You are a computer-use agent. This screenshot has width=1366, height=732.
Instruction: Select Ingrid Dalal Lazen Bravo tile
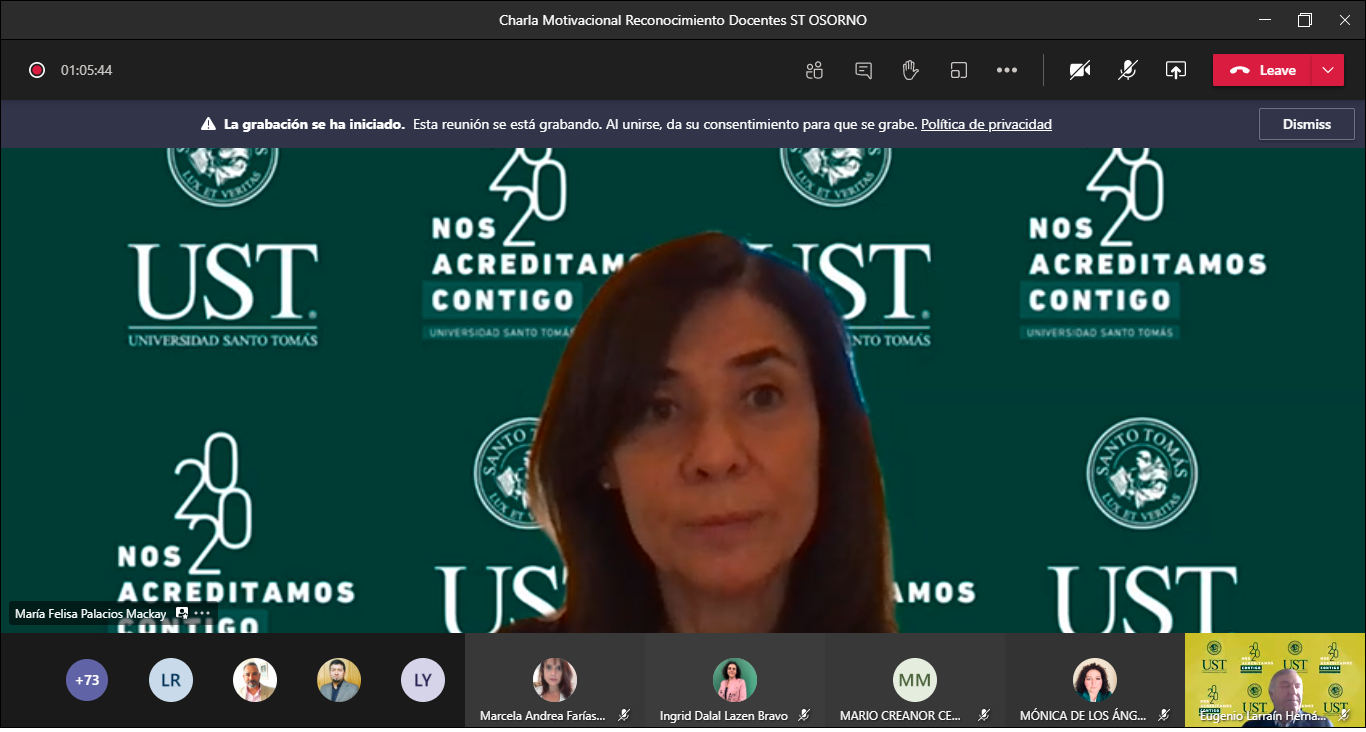735,679
